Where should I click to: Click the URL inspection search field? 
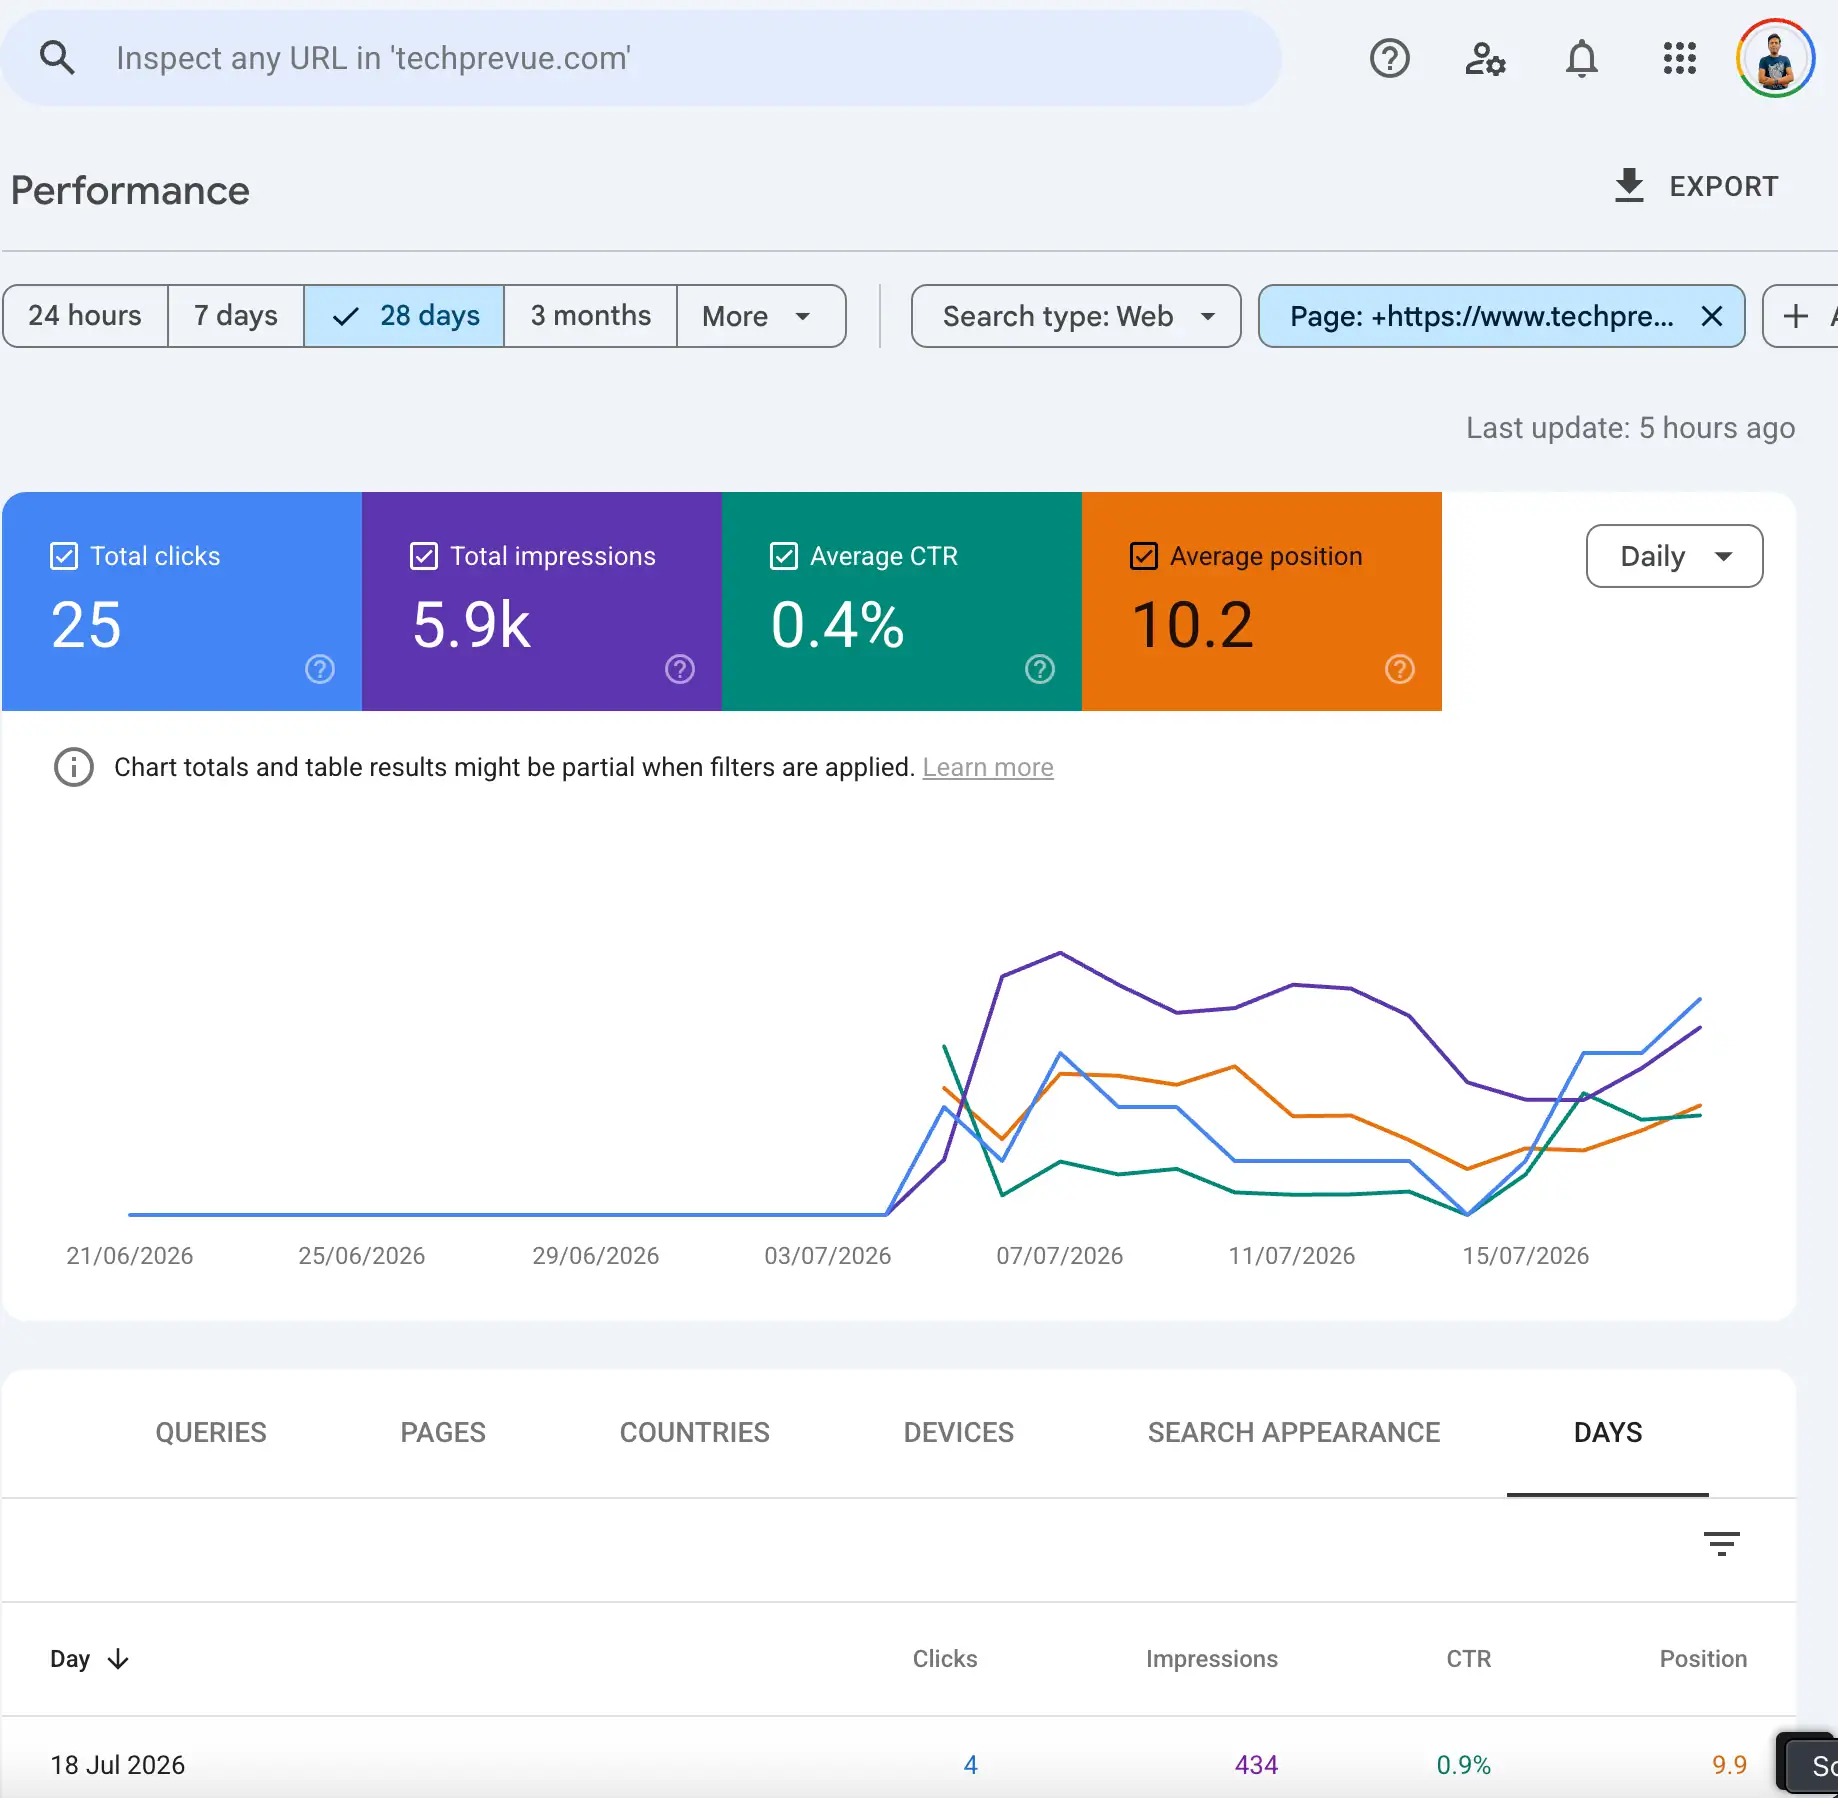click(x=640, y=58)
